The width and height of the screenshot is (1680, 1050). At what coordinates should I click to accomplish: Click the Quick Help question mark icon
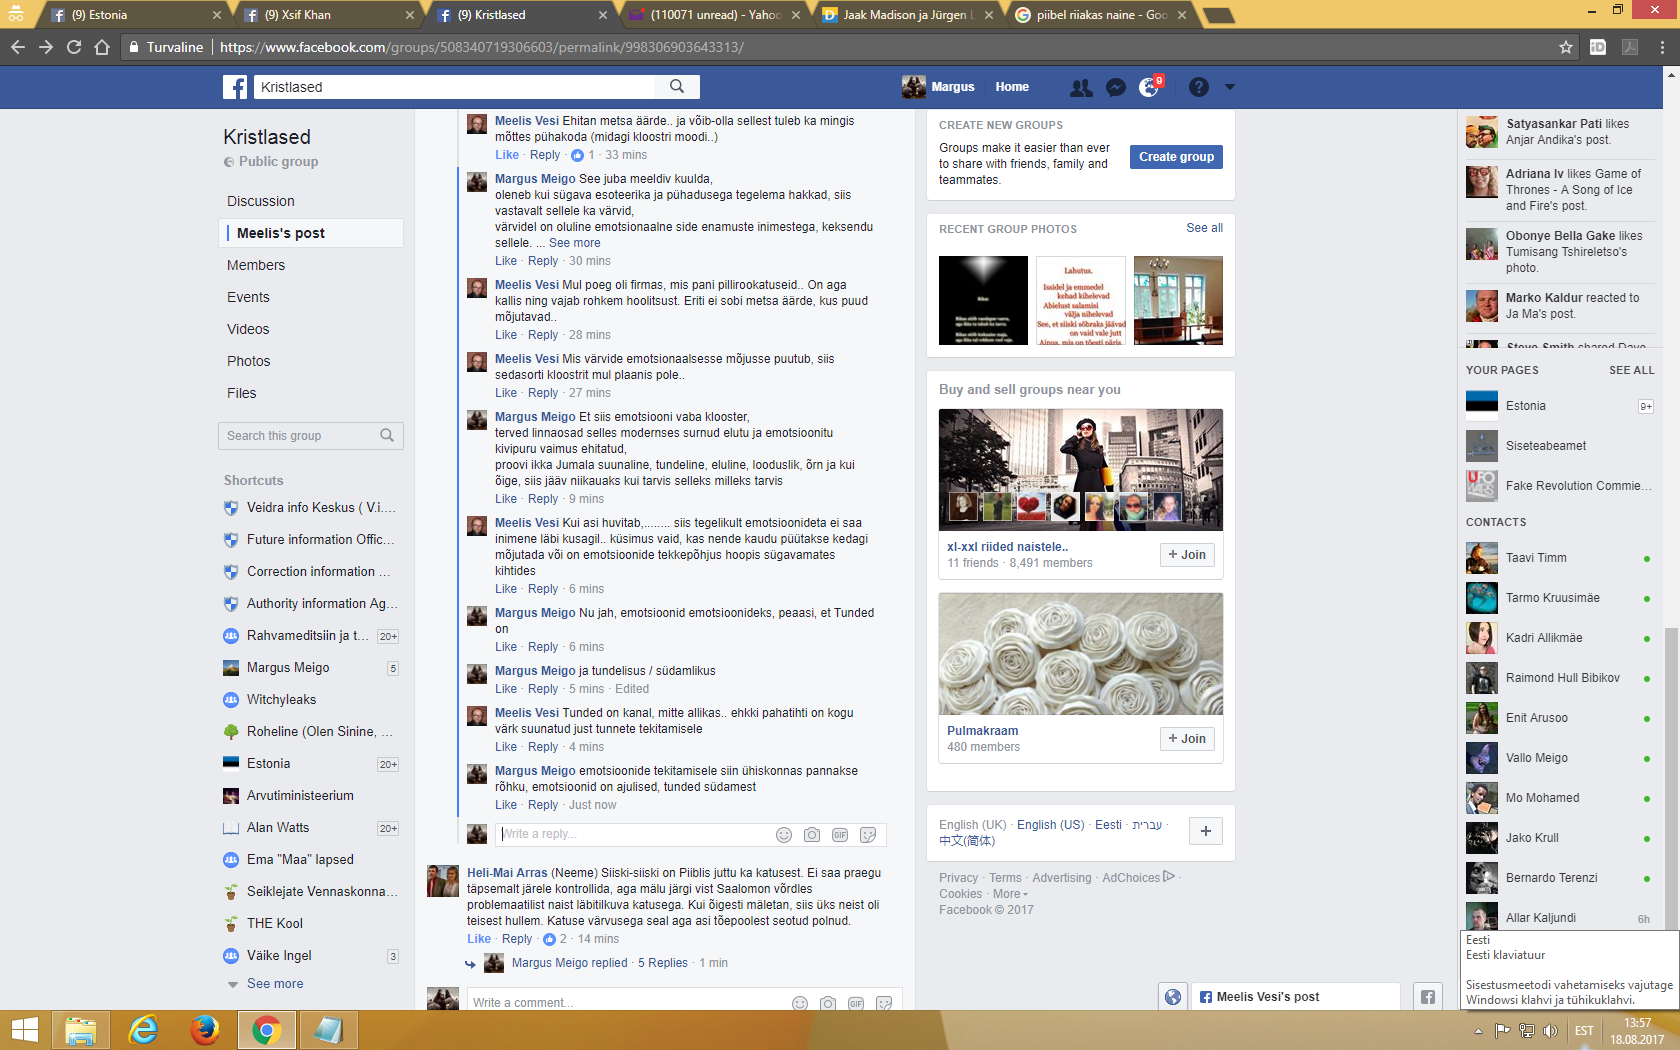click(x=1199, y=88)
